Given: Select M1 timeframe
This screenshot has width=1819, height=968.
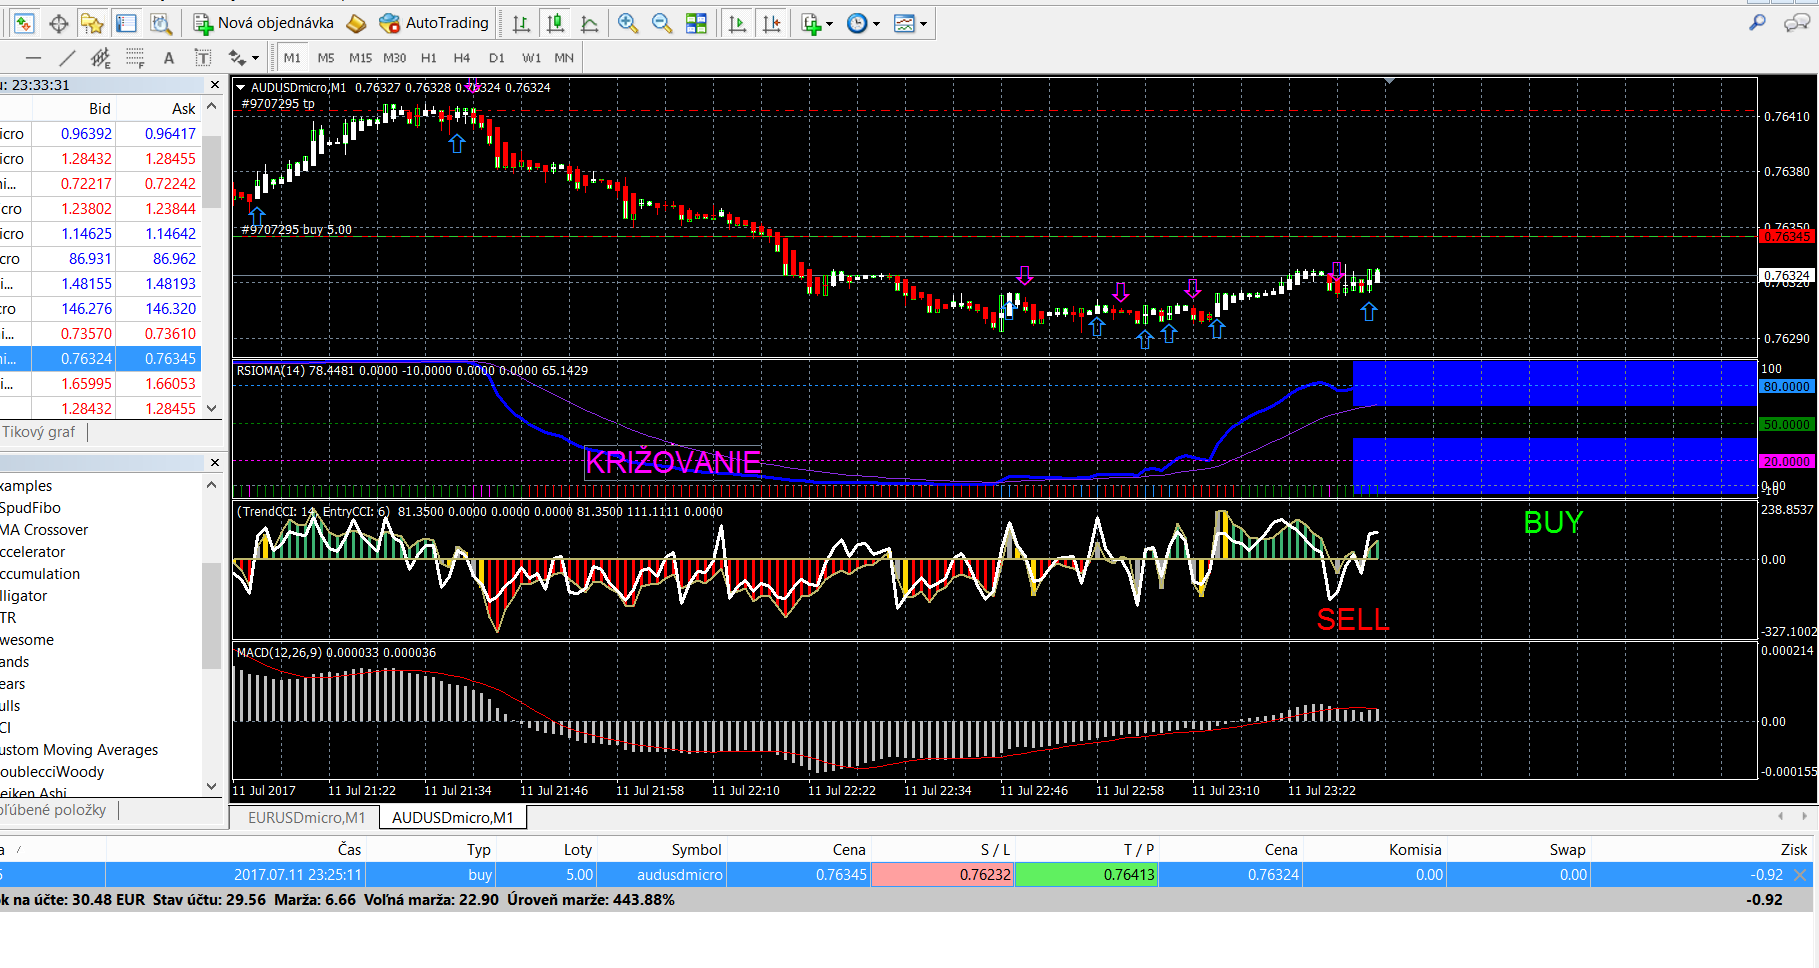Looking at the screenshot, I should [x=292, y=58].
